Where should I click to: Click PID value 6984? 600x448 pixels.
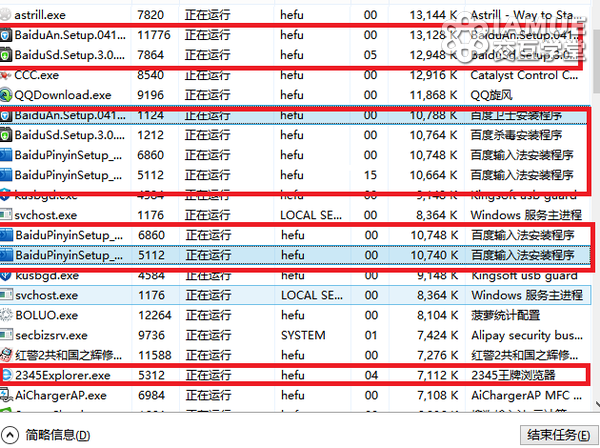pos(151,395)
